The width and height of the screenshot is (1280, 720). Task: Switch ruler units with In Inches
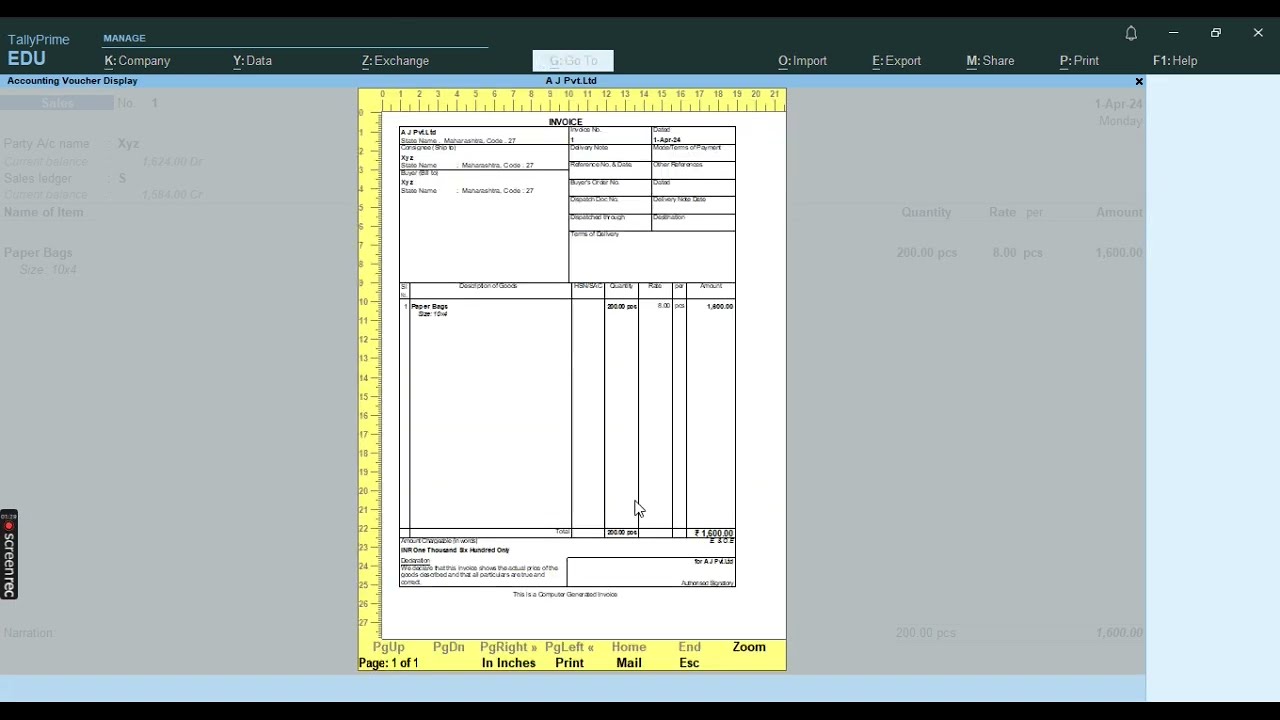point(508,663)
